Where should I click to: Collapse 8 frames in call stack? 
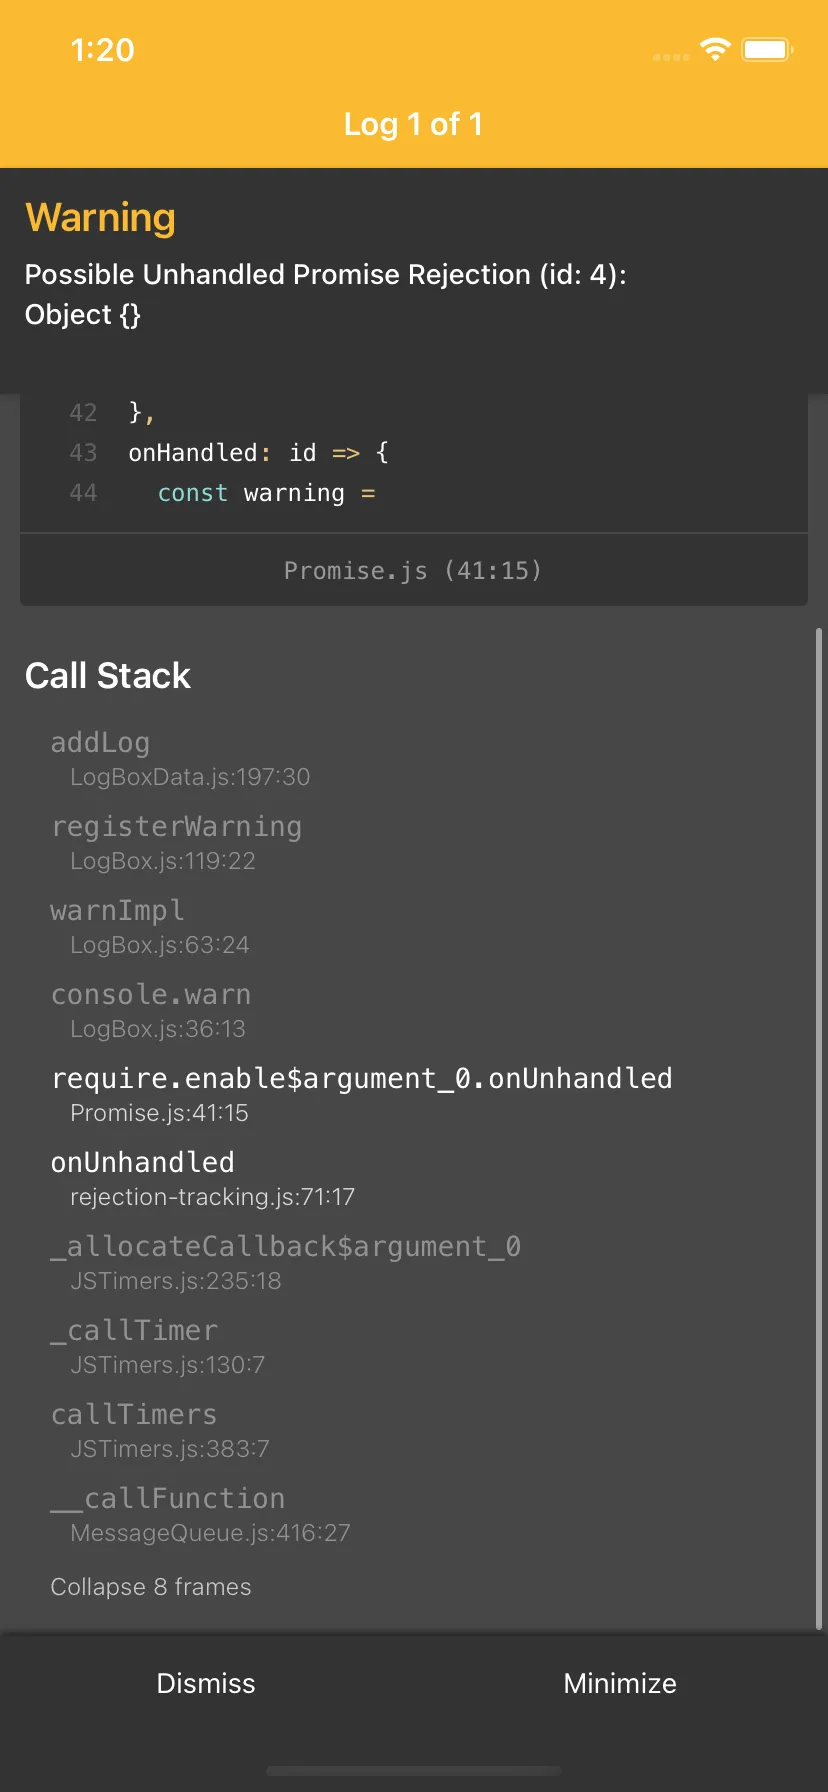point(151,1587)
